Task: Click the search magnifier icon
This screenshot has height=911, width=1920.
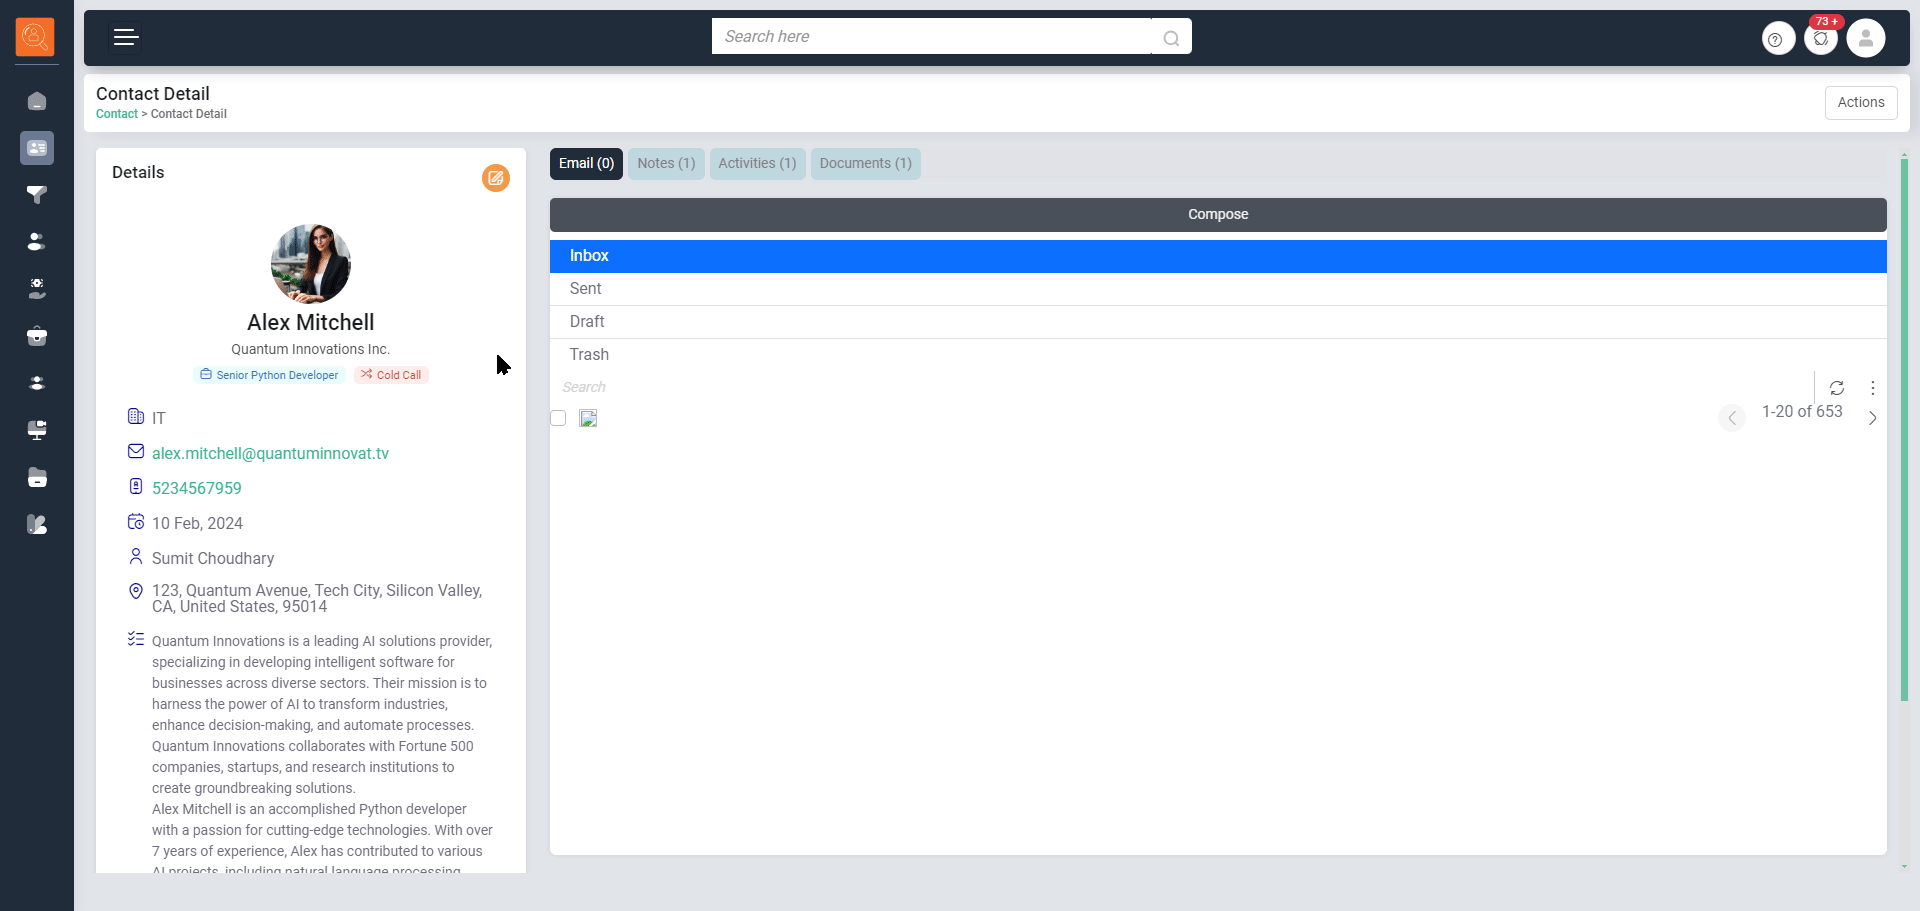Action: click(x=1171, y=38)
